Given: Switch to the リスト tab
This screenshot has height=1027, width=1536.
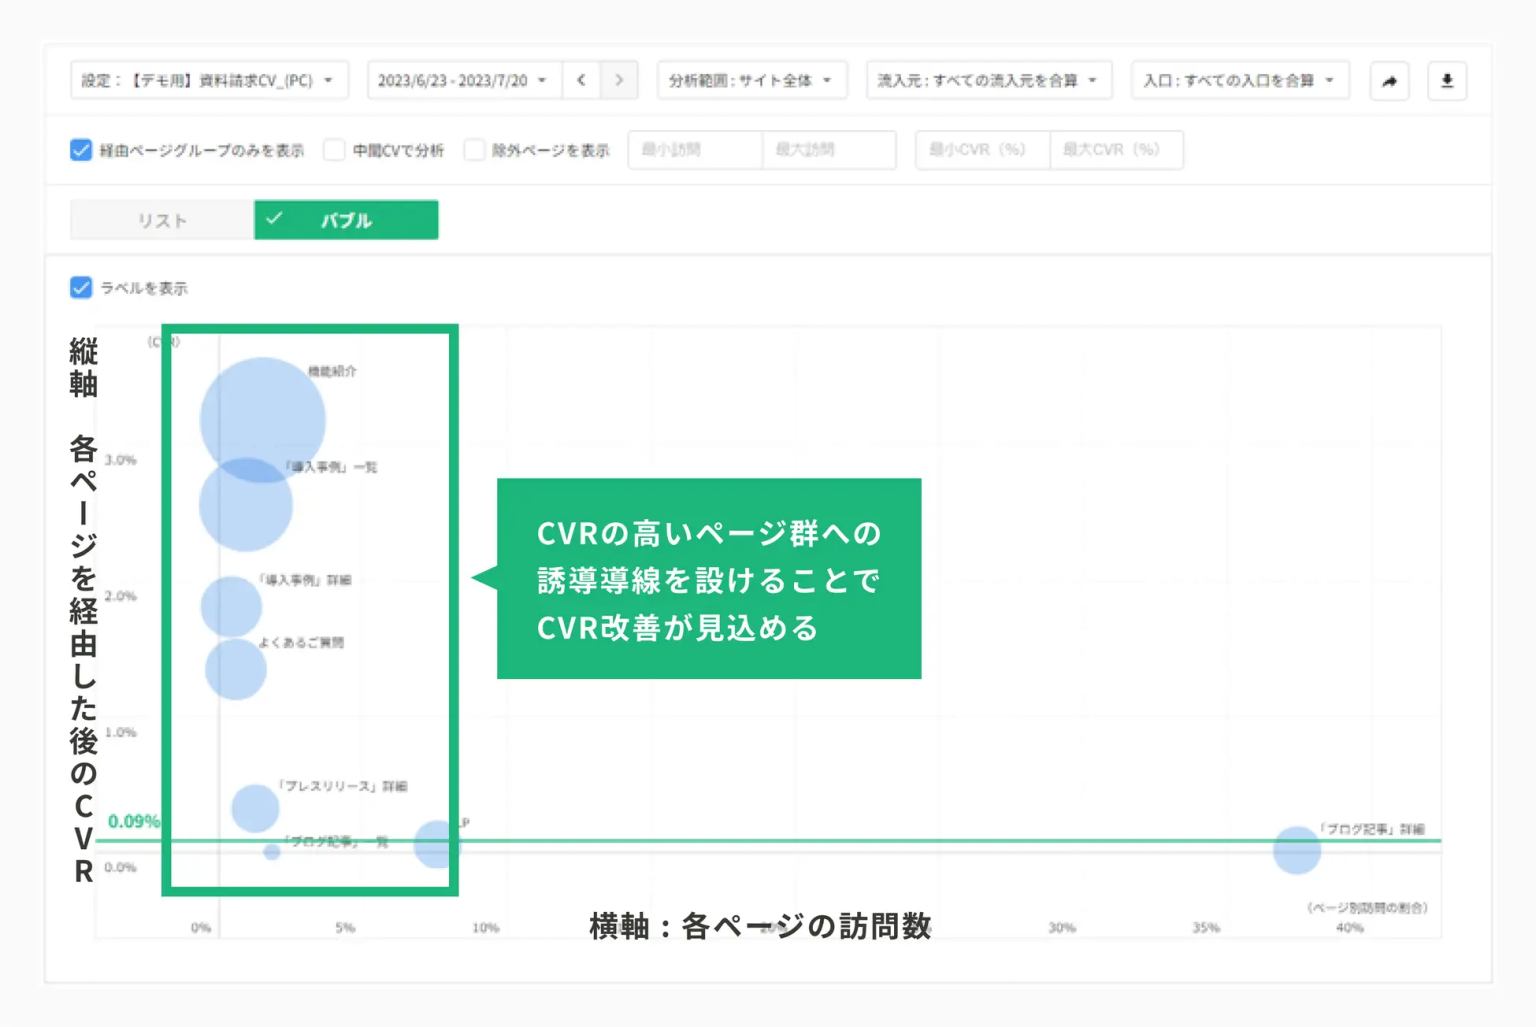Looking at the screenshot, I should [162, 220].
